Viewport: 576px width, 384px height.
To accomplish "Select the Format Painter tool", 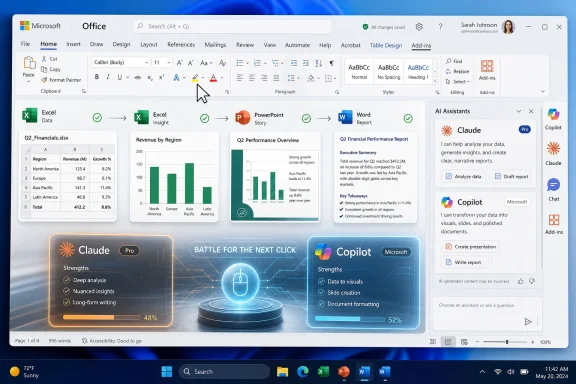I will tap(61, 80).
